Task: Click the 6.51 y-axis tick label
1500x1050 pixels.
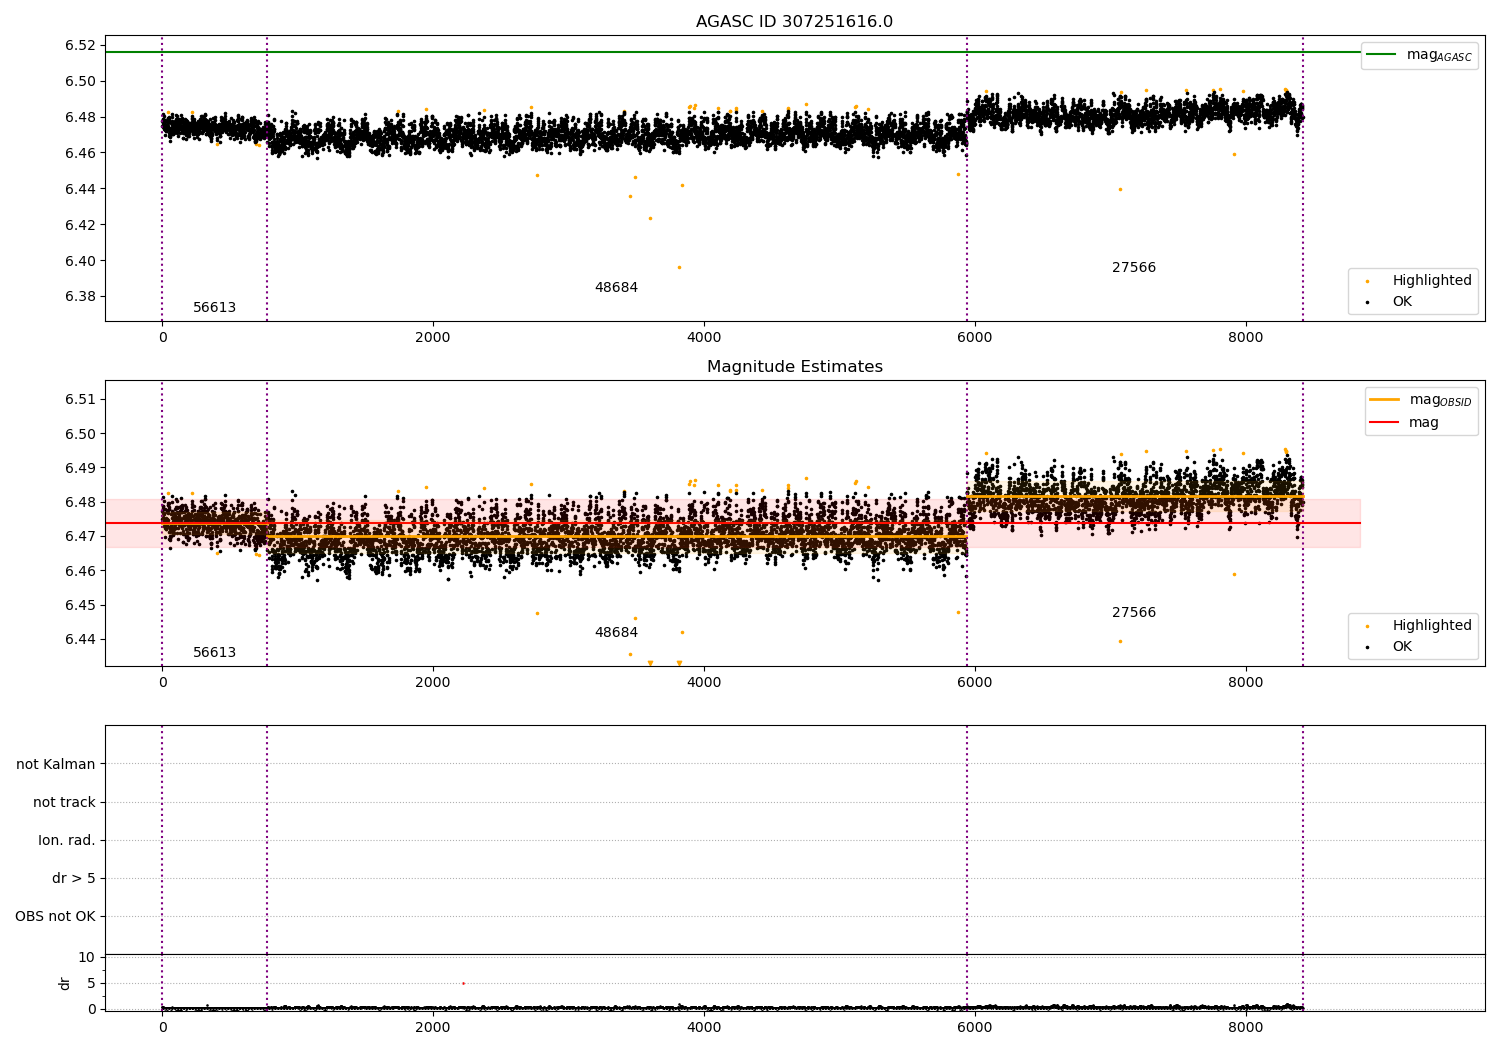Action: point(79,399)
